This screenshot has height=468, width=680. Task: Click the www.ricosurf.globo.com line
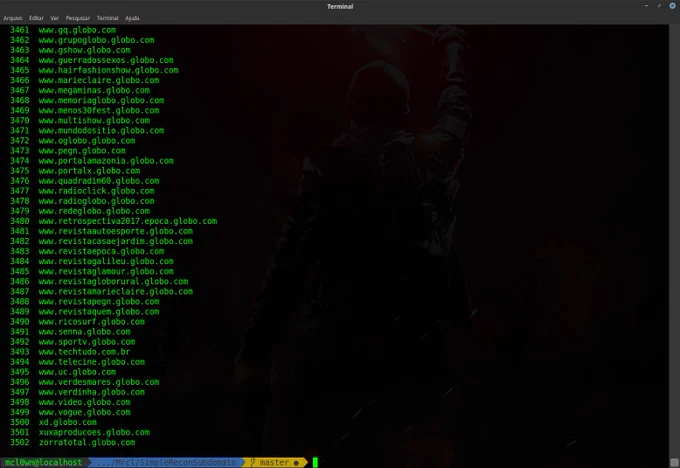point(92,322)
